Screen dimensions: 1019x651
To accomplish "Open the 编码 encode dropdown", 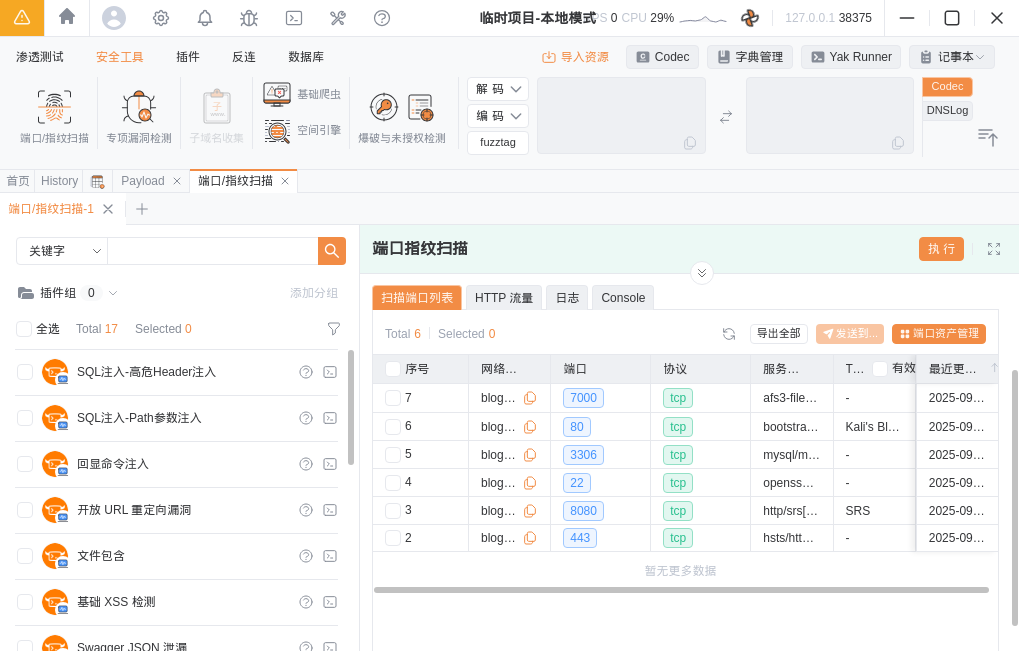I will 498,116.
